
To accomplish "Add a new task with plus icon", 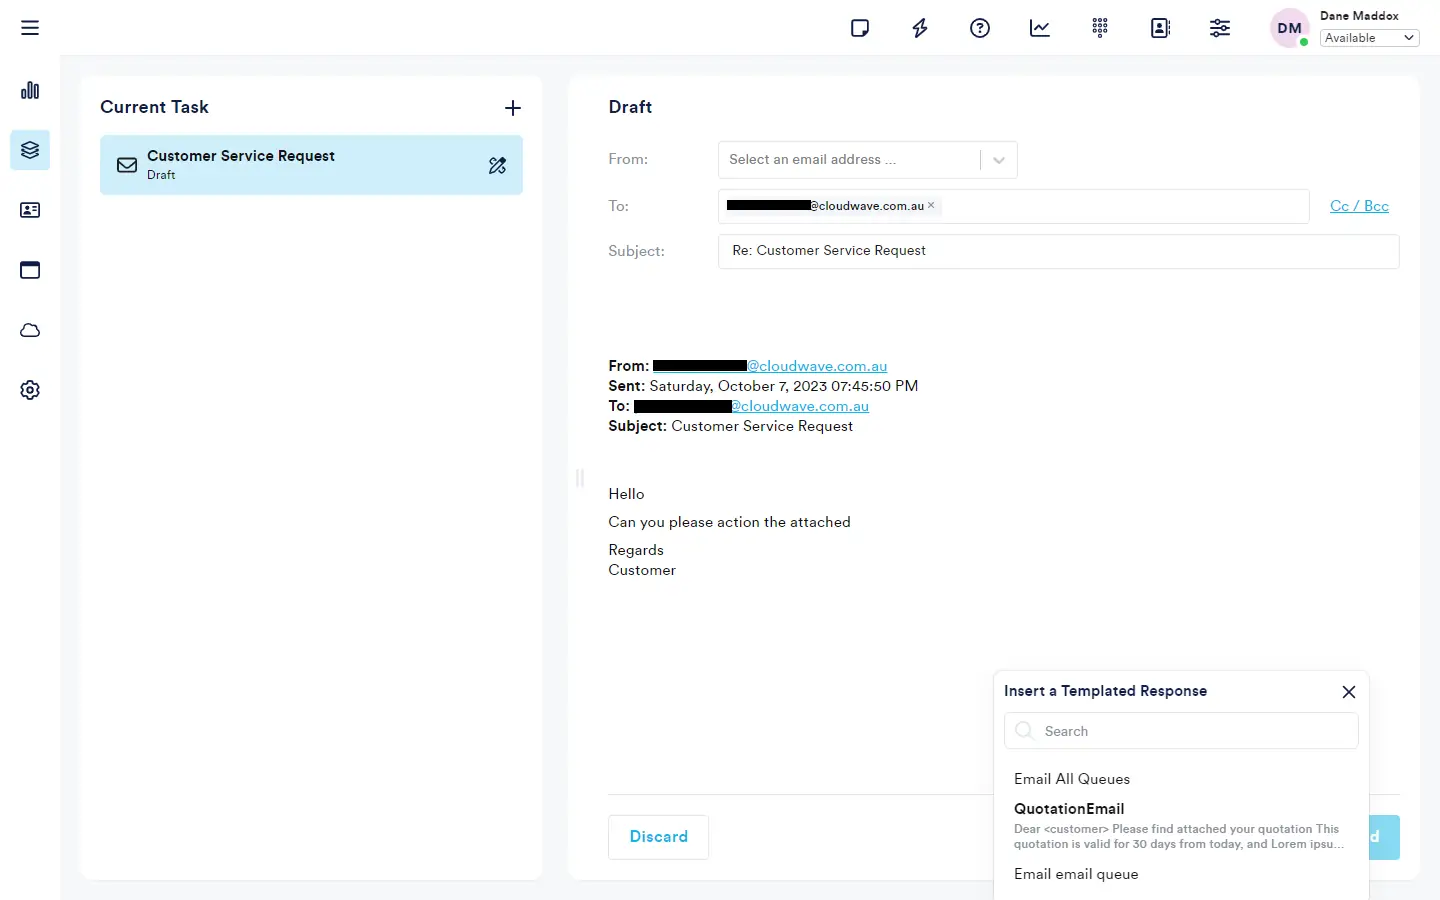I will click(513, 108).
